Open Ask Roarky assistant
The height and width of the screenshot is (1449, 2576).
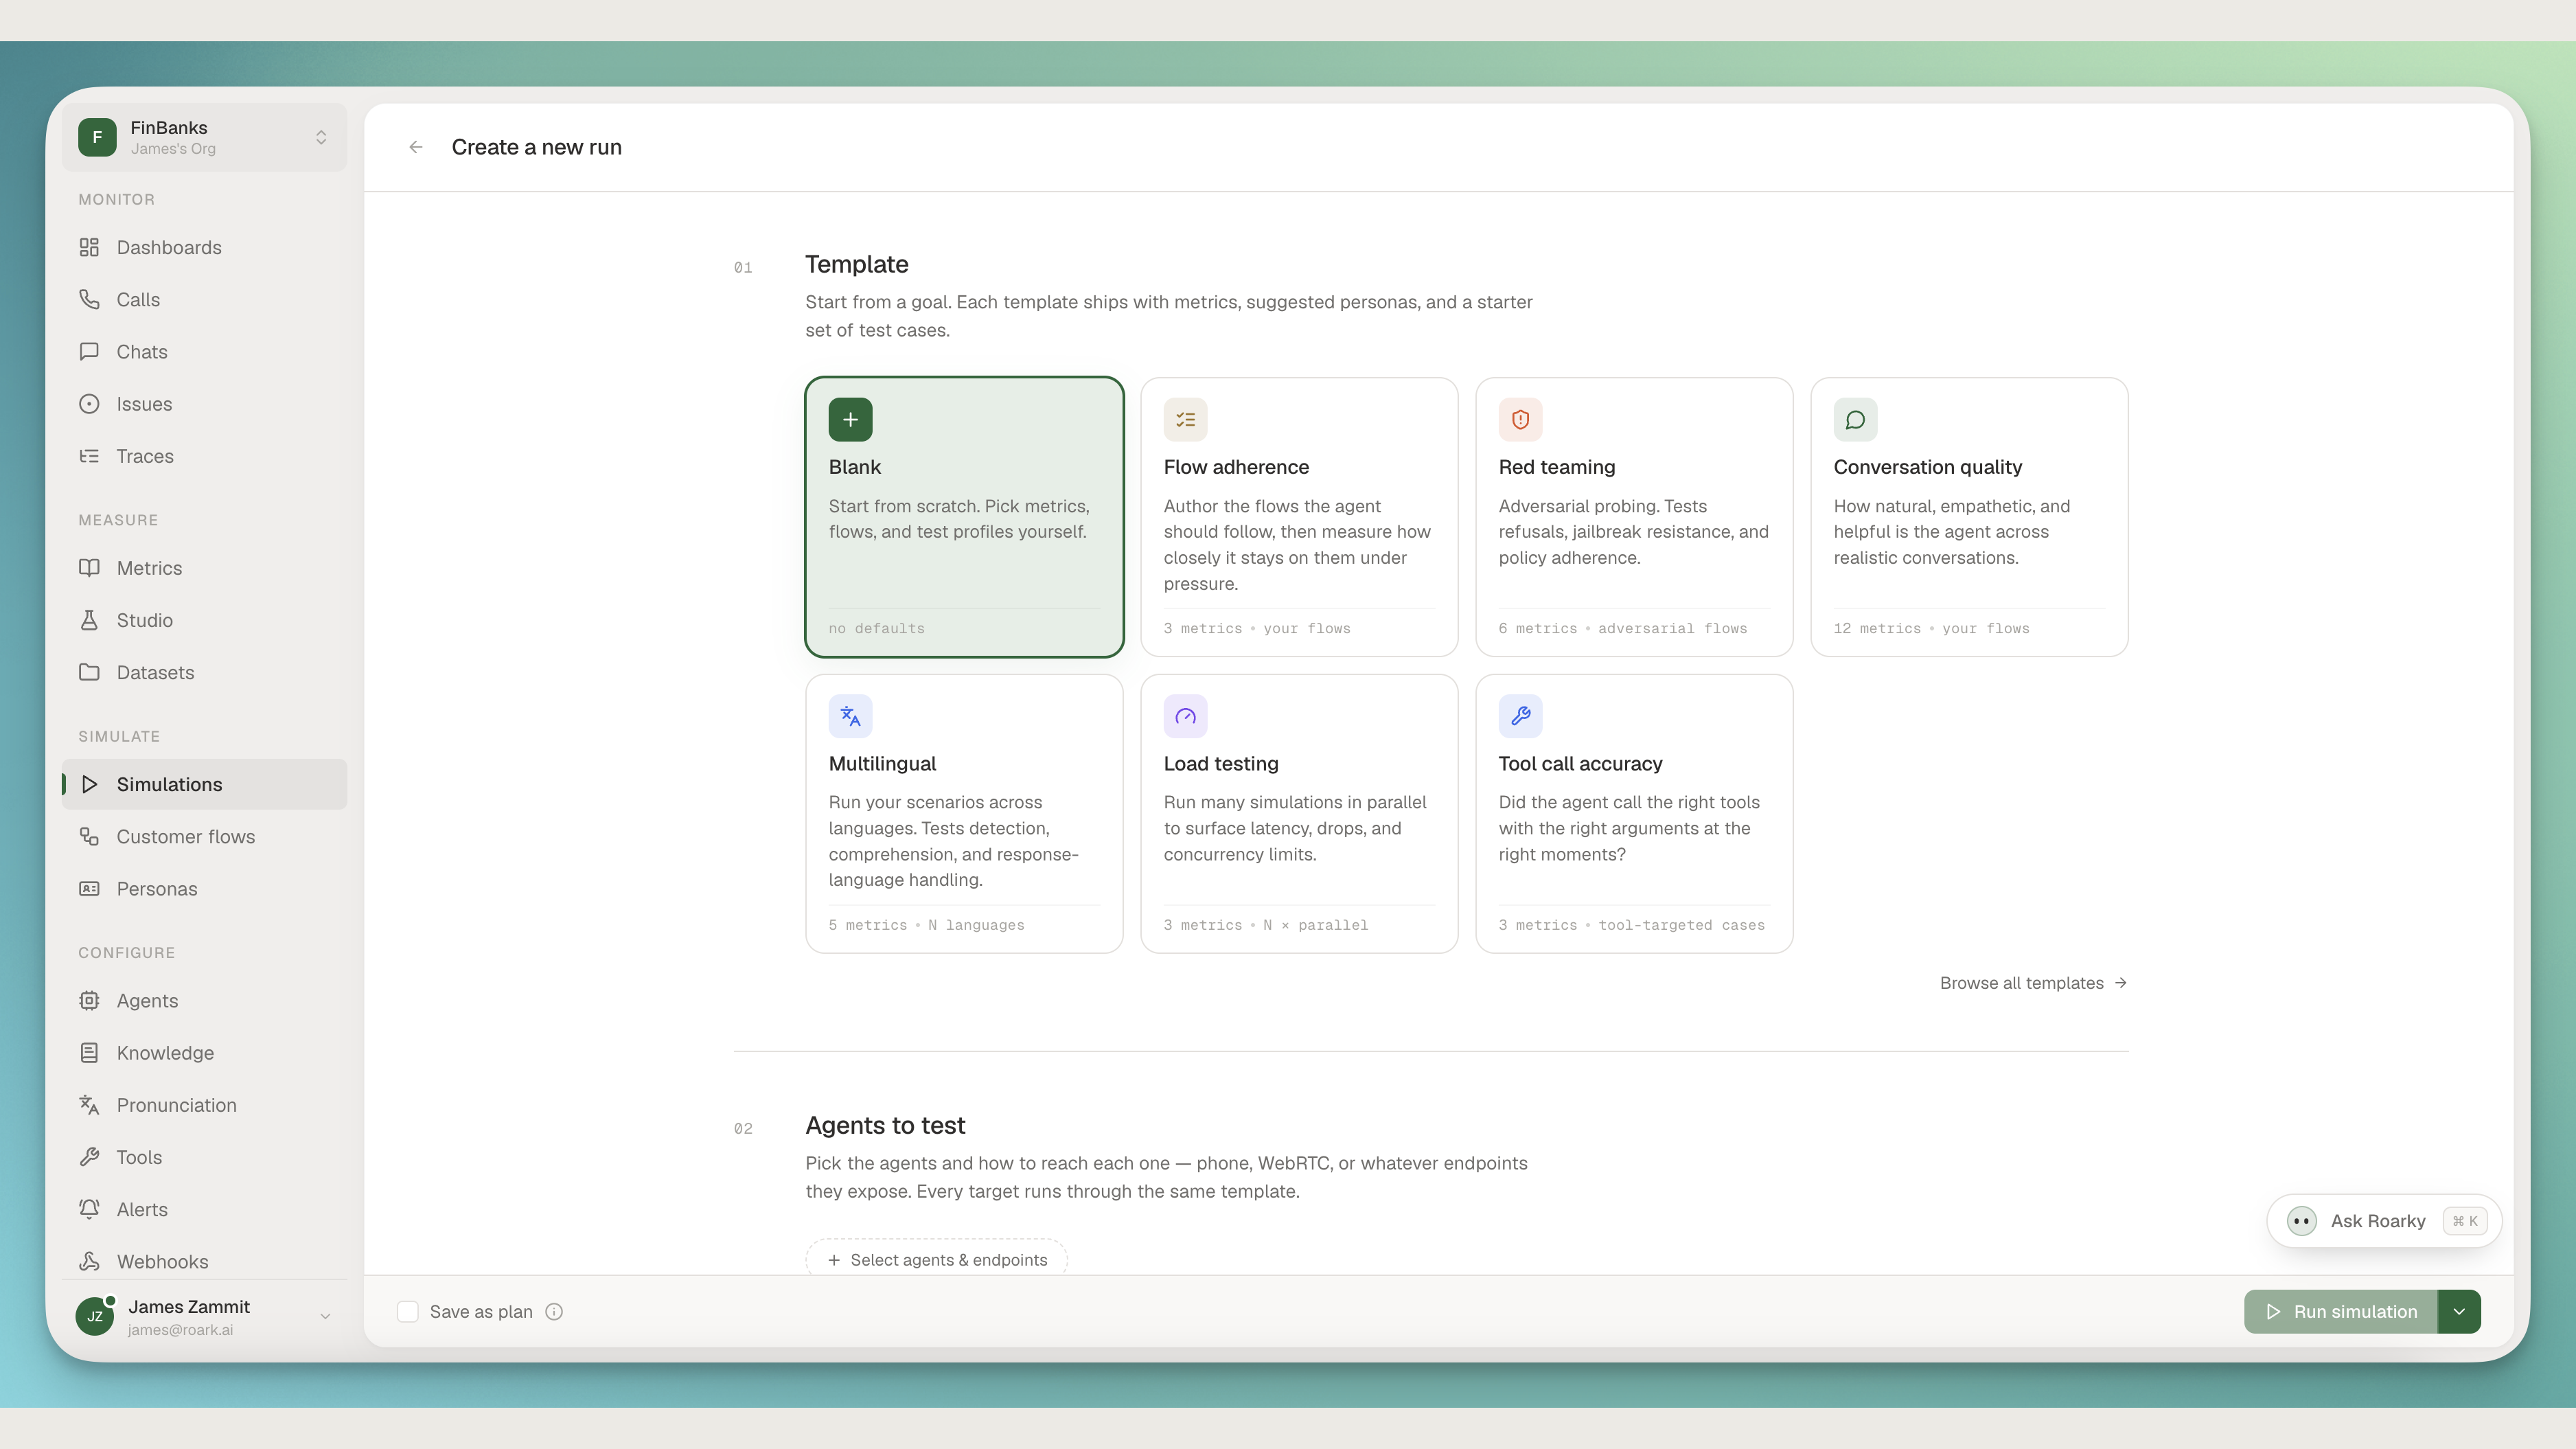pos(2384,1220)
